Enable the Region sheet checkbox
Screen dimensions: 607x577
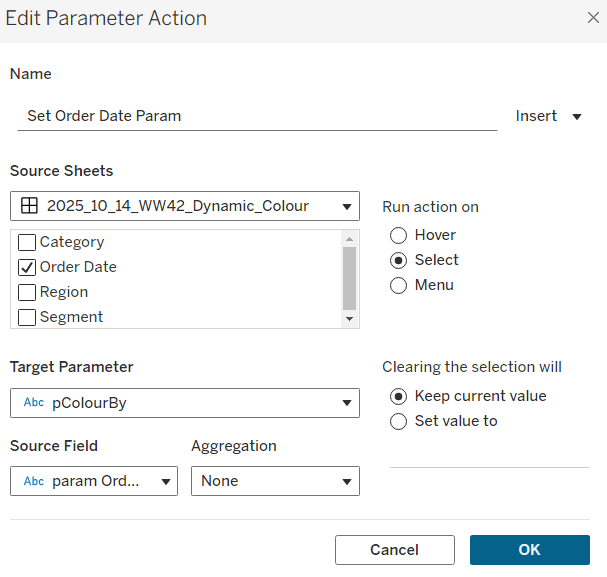tap(28, 292)
